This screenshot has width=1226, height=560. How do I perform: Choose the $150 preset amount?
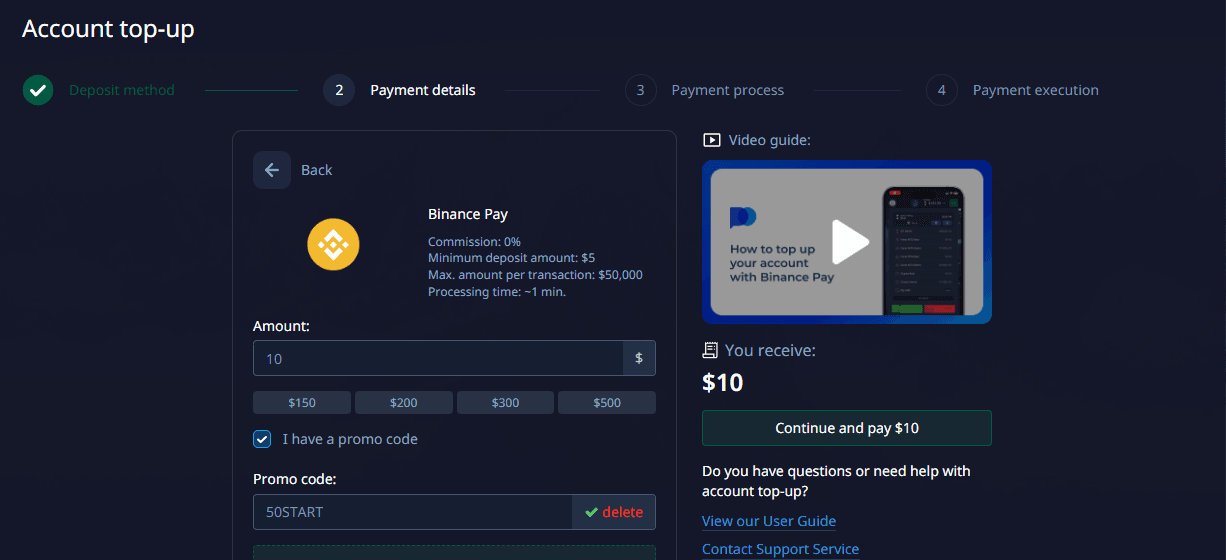(302, 402)
